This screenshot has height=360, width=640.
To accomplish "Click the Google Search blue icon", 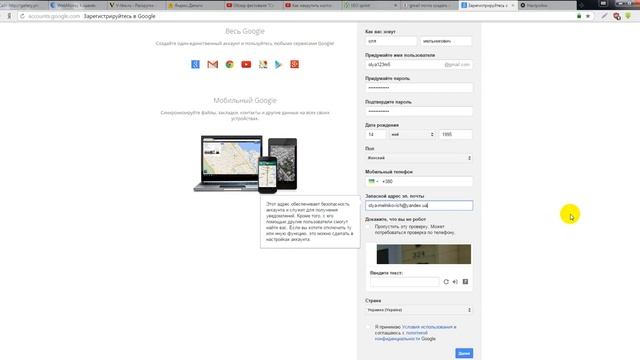I will 195,64.
